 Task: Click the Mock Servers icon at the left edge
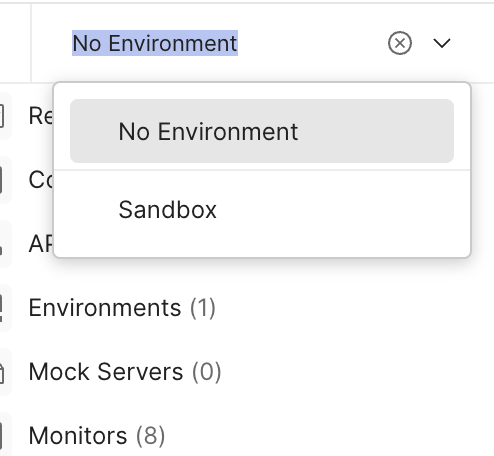pos(3,372)
